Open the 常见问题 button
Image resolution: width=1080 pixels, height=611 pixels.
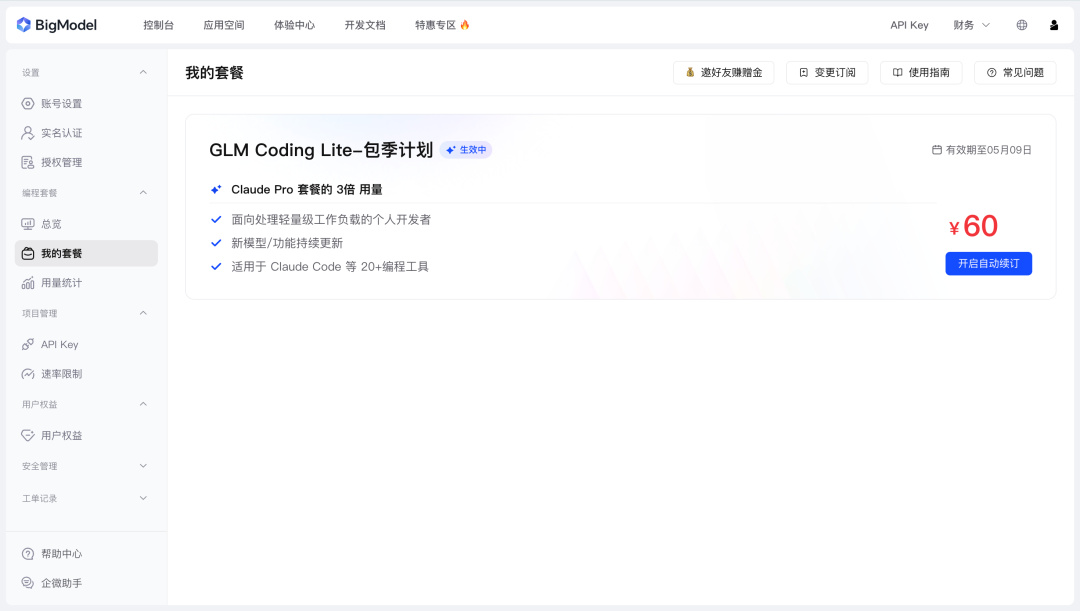tap(1015, 72)
